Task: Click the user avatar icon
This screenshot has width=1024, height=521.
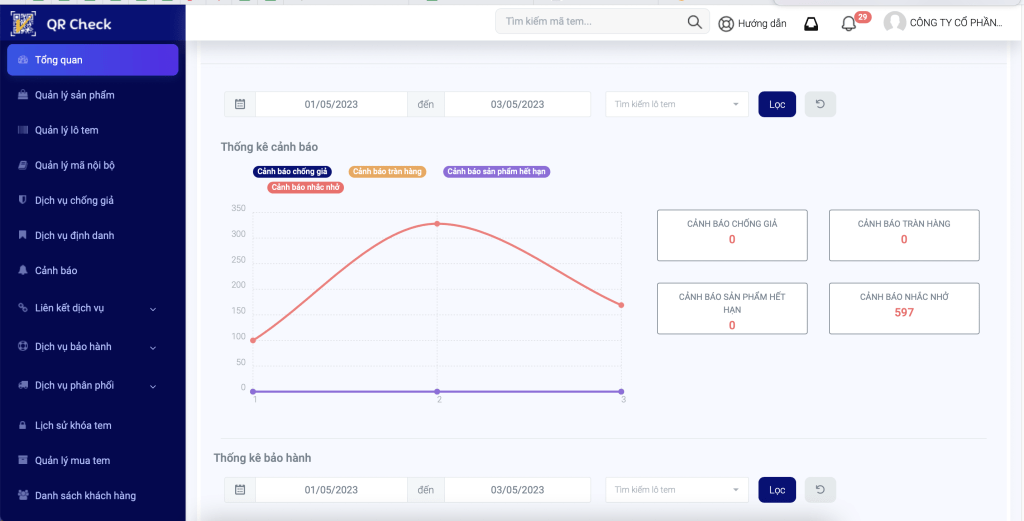Action: coord(895,23)
